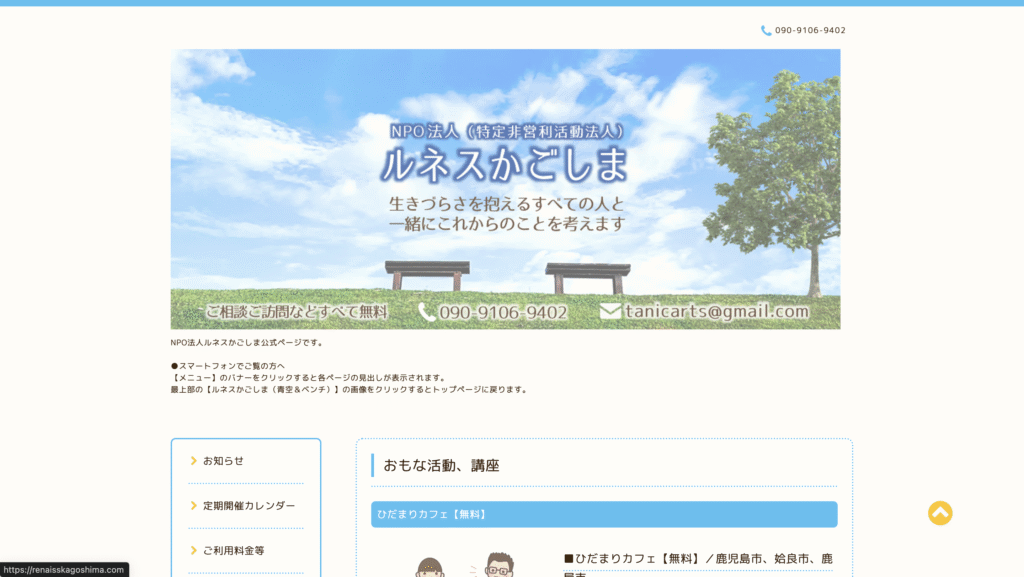
Task: Click the chevron beside 定期開催カレンダー
Action: click(194, 506)
